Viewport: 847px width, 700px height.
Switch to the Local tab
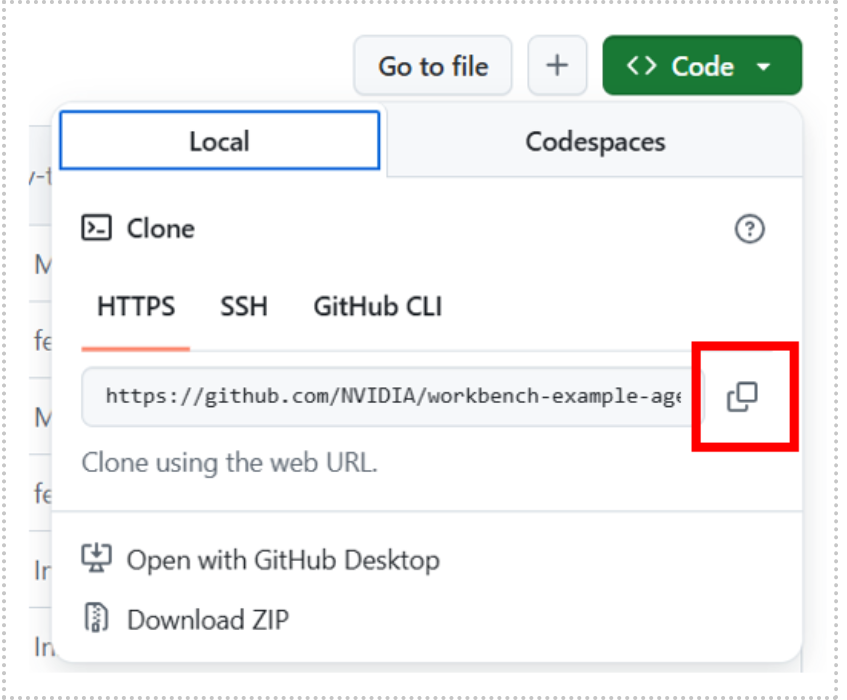click(219, 141)
